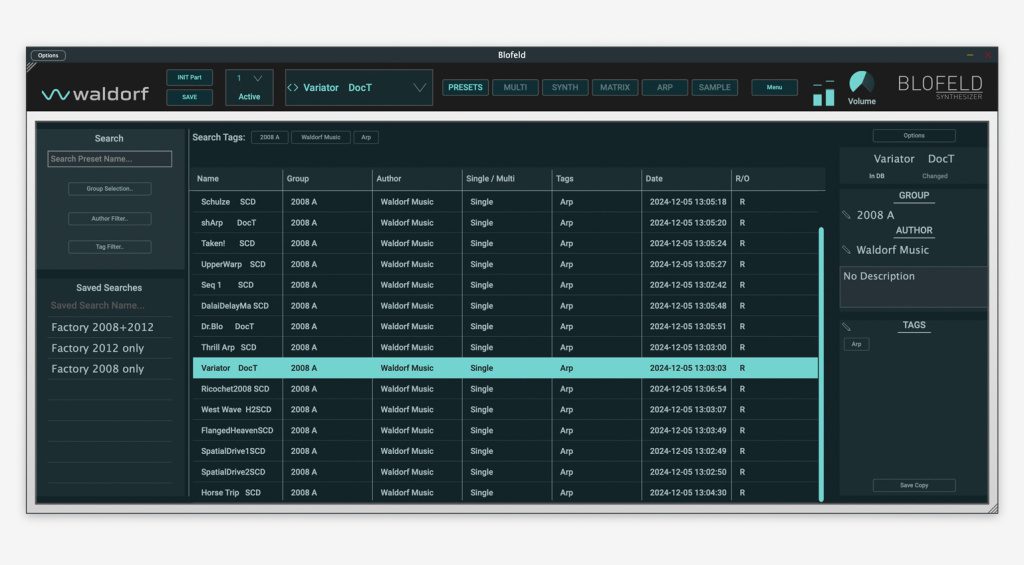
Task: Switch to the ARP tab
Action: click(x=665, y=88)
